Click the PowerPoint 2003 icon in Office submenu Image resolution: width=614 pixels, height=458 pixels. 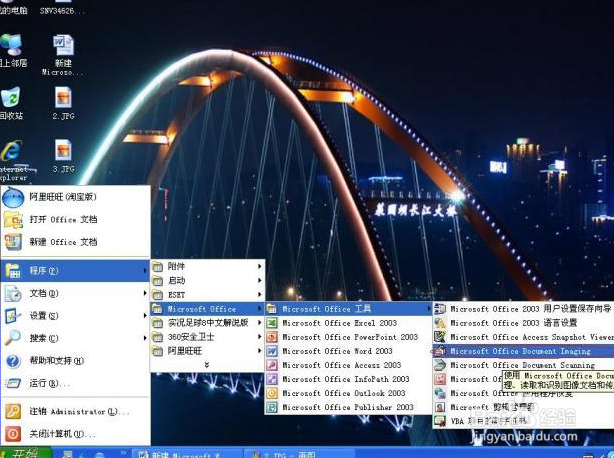point(272,337)
